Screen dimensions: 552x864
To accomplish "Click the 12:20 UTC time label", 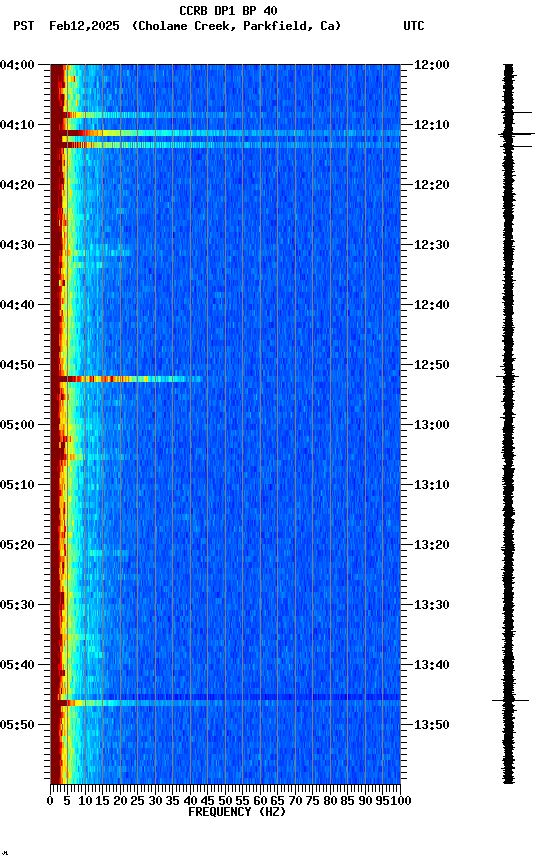I will pos(431,185).
